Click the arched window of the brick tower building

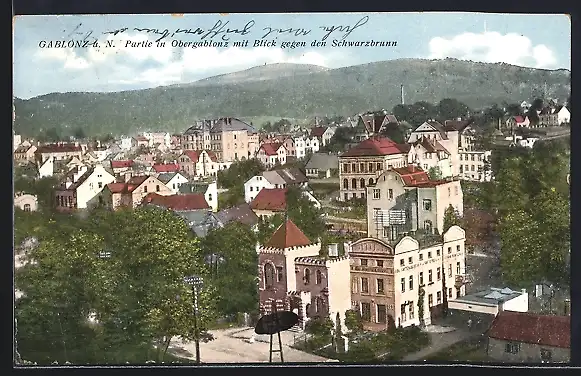pos(269,276)
